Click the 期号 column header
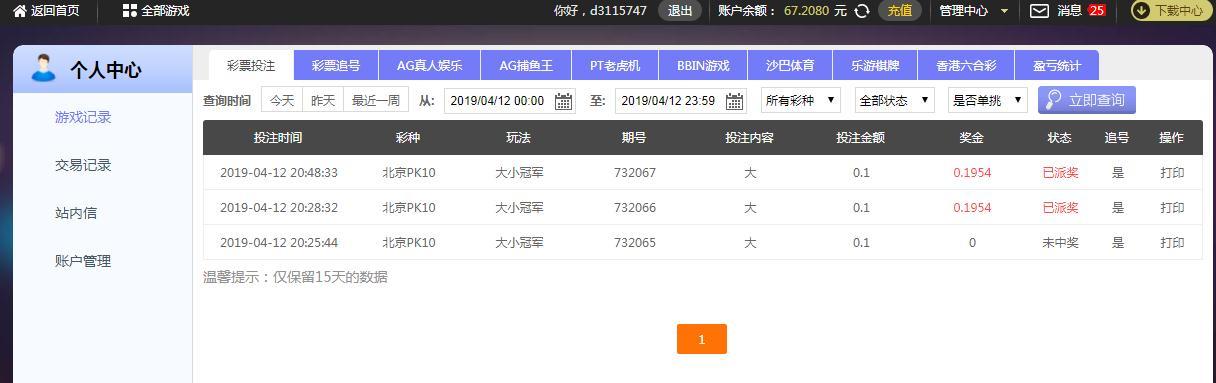Screen dimensions: 1216x383 click(x=634, y=137)
